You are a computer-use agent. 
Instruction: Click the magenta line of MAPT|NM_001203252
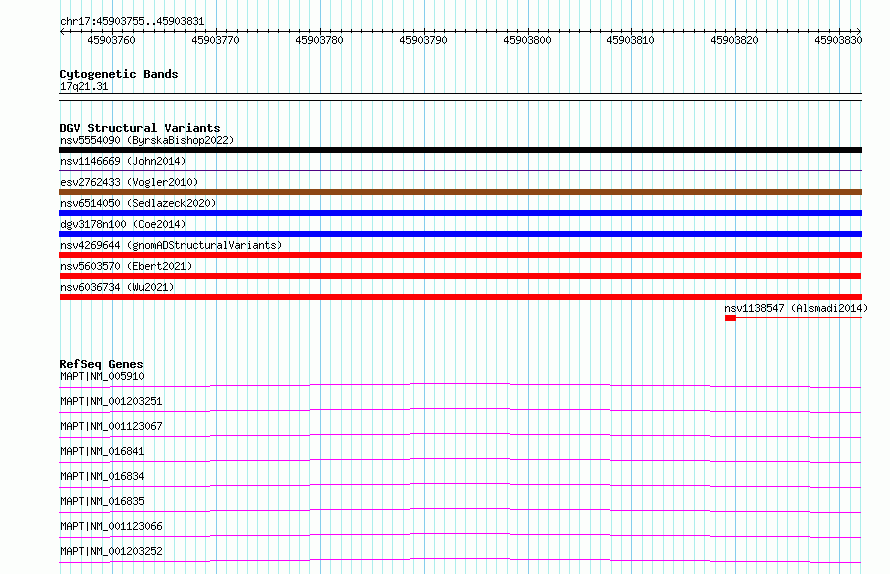click(460, 560)
